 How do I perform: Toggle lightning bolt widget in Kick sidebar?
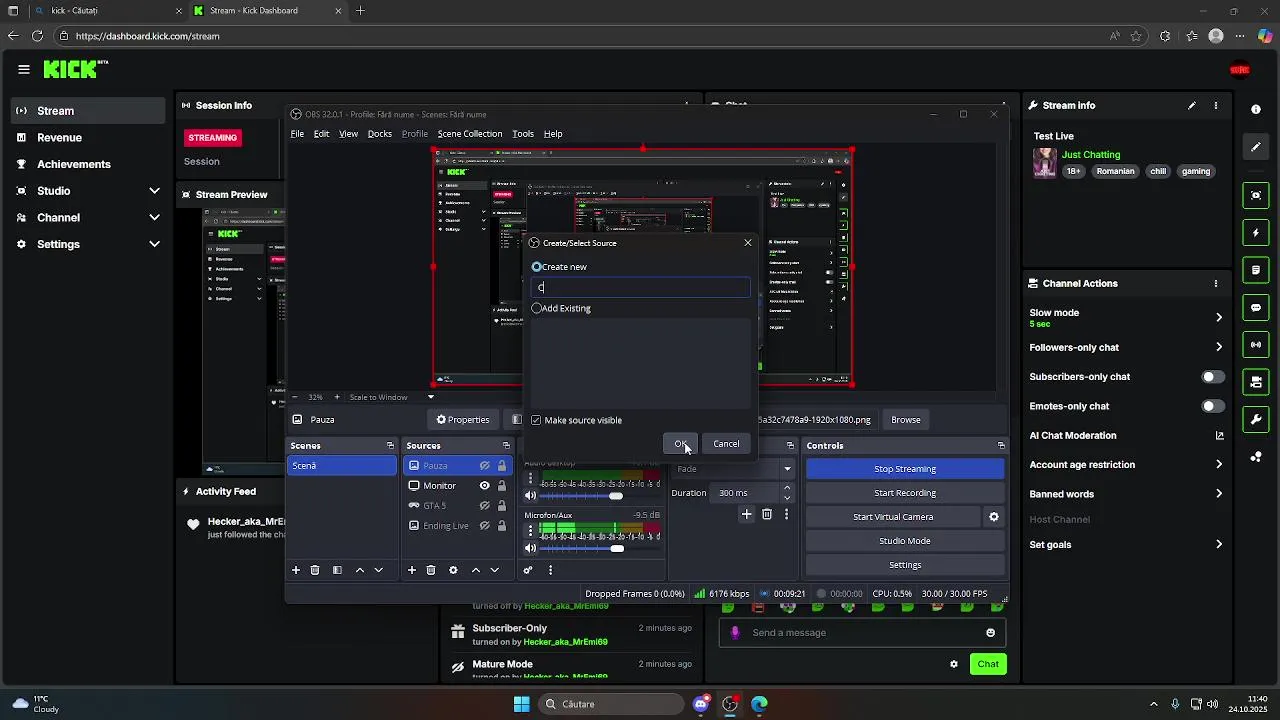1256,233
